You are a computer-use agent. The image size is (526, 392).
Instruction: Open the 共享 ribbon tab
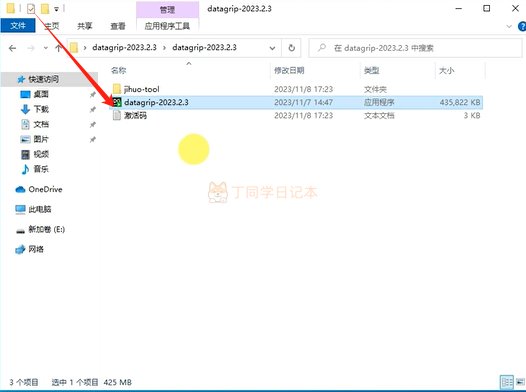click(x=85, y=26)
